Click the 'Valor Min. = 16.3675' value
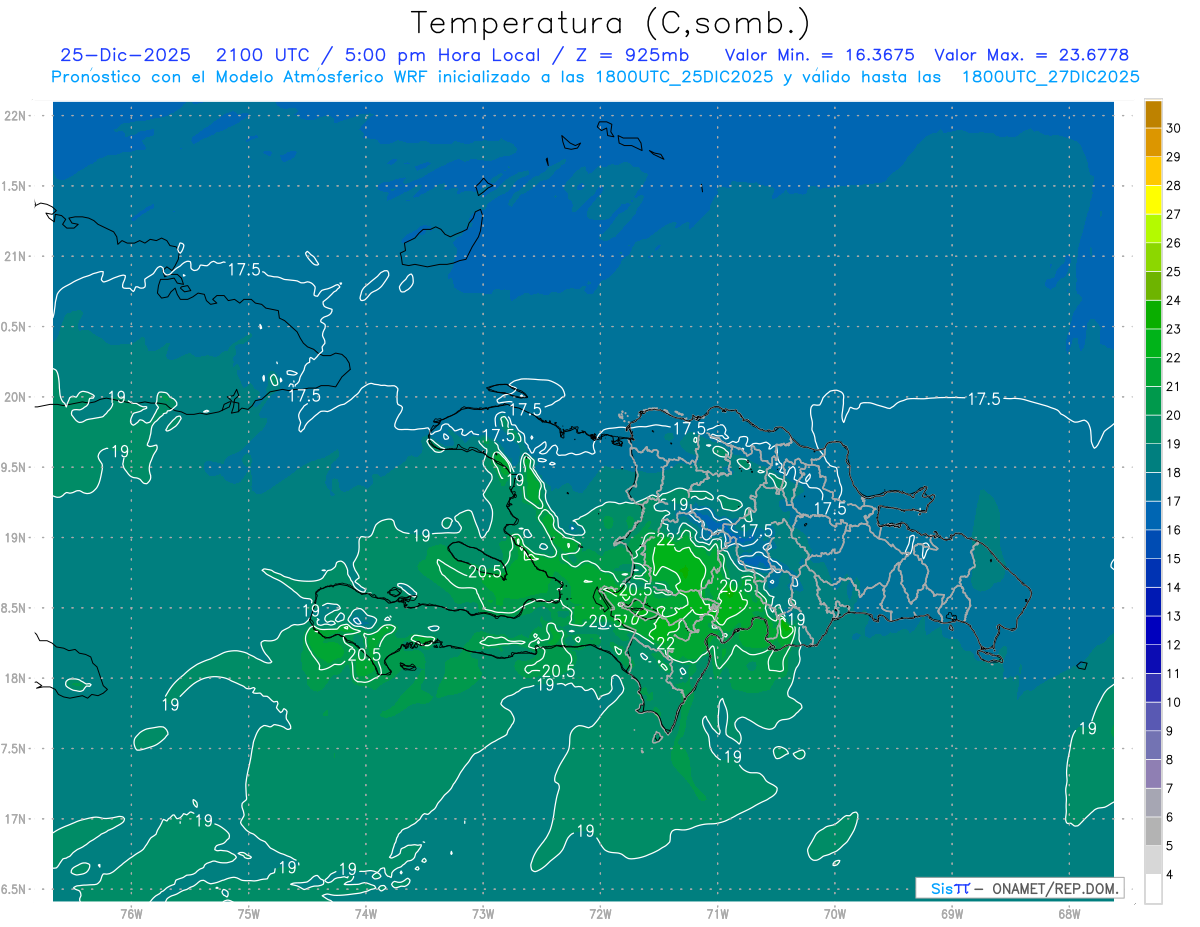Image resolution: width=1200 pixels, height=927 pixels. coord(819,55)
